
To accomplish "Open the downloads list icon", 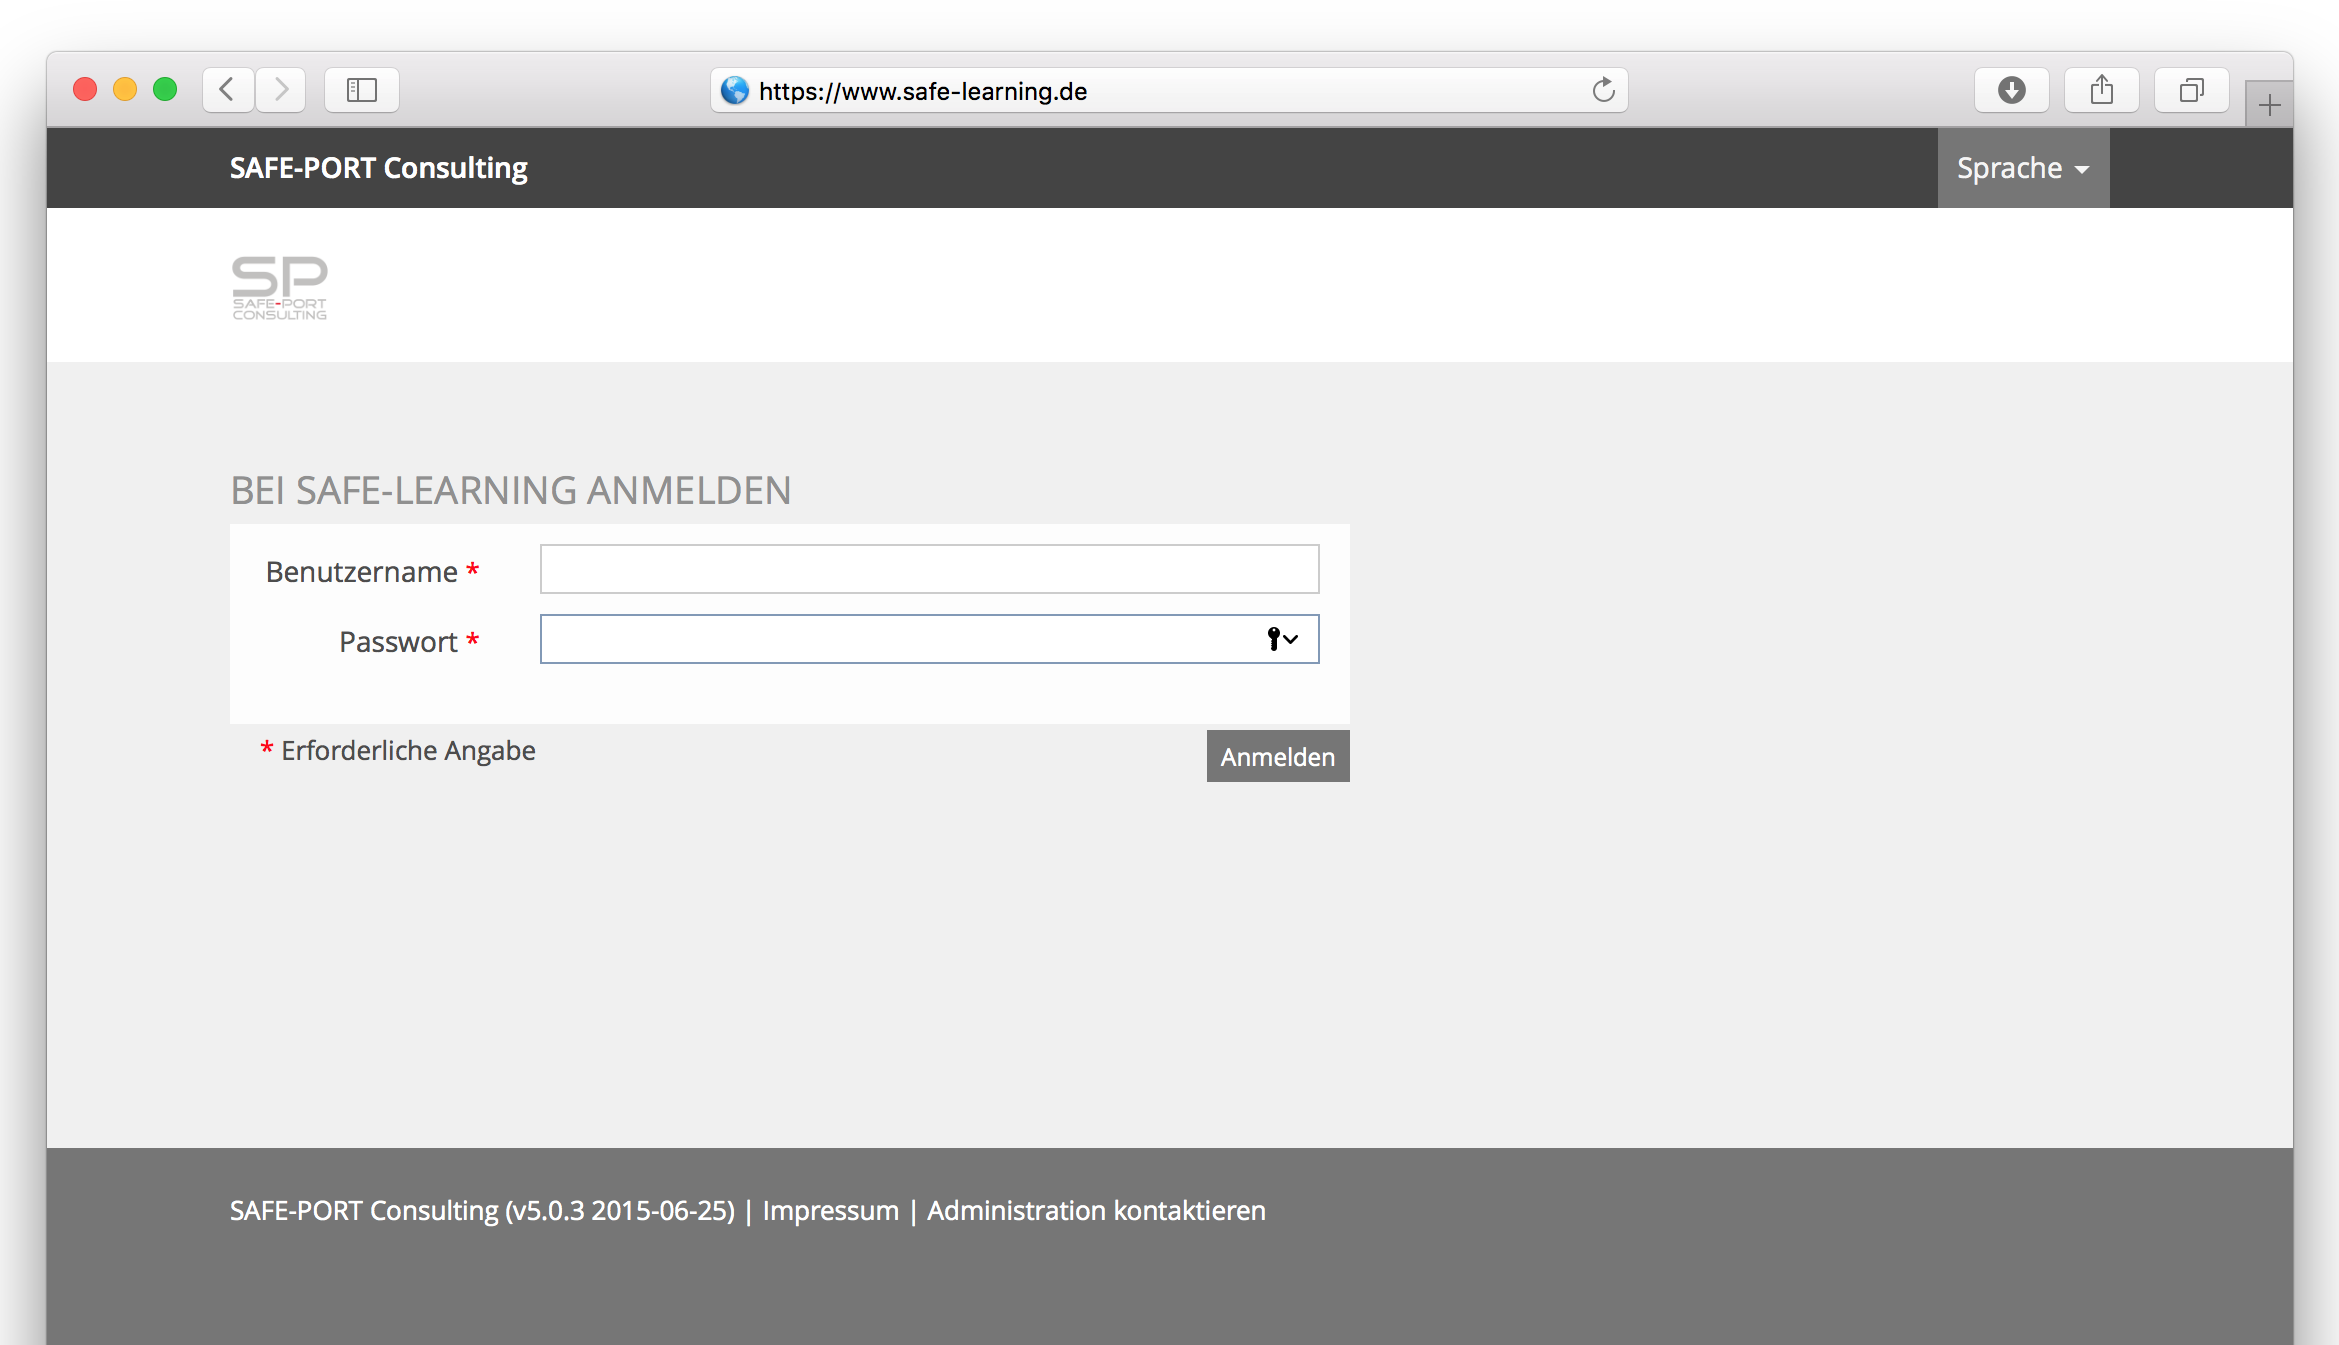I will tap(2011, 90).
